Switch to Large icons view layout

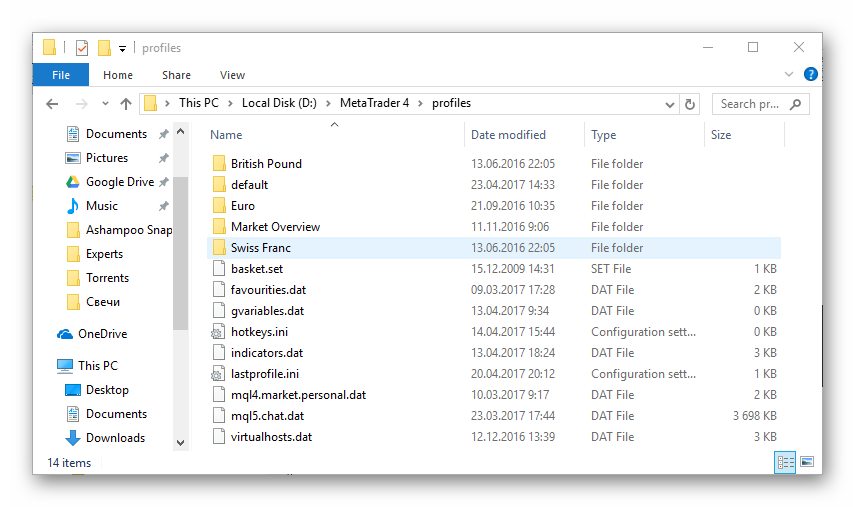pos(806,462)
